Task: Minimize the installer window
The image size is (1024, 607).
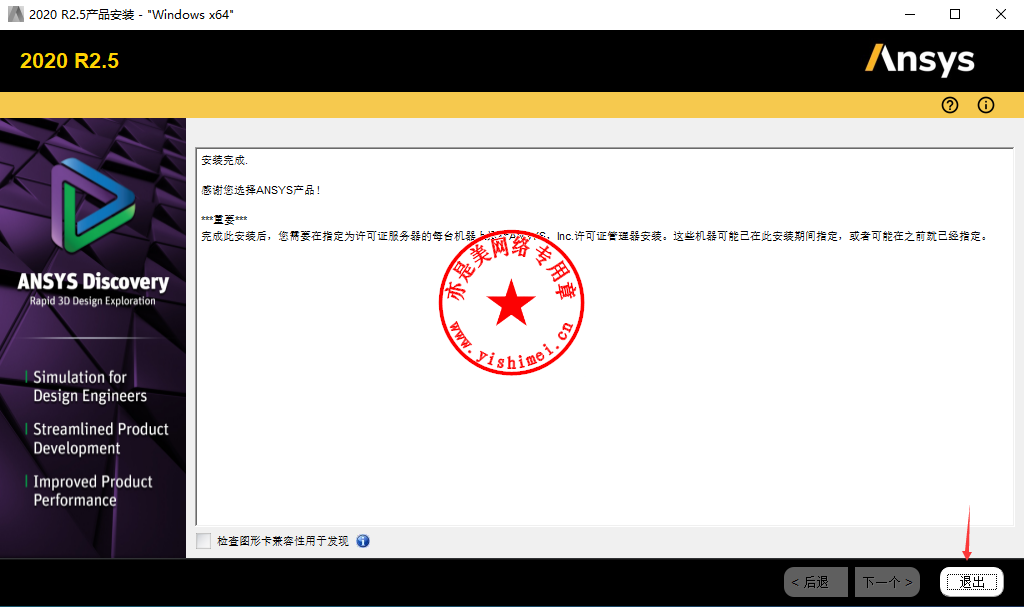Action: (910, 14)
